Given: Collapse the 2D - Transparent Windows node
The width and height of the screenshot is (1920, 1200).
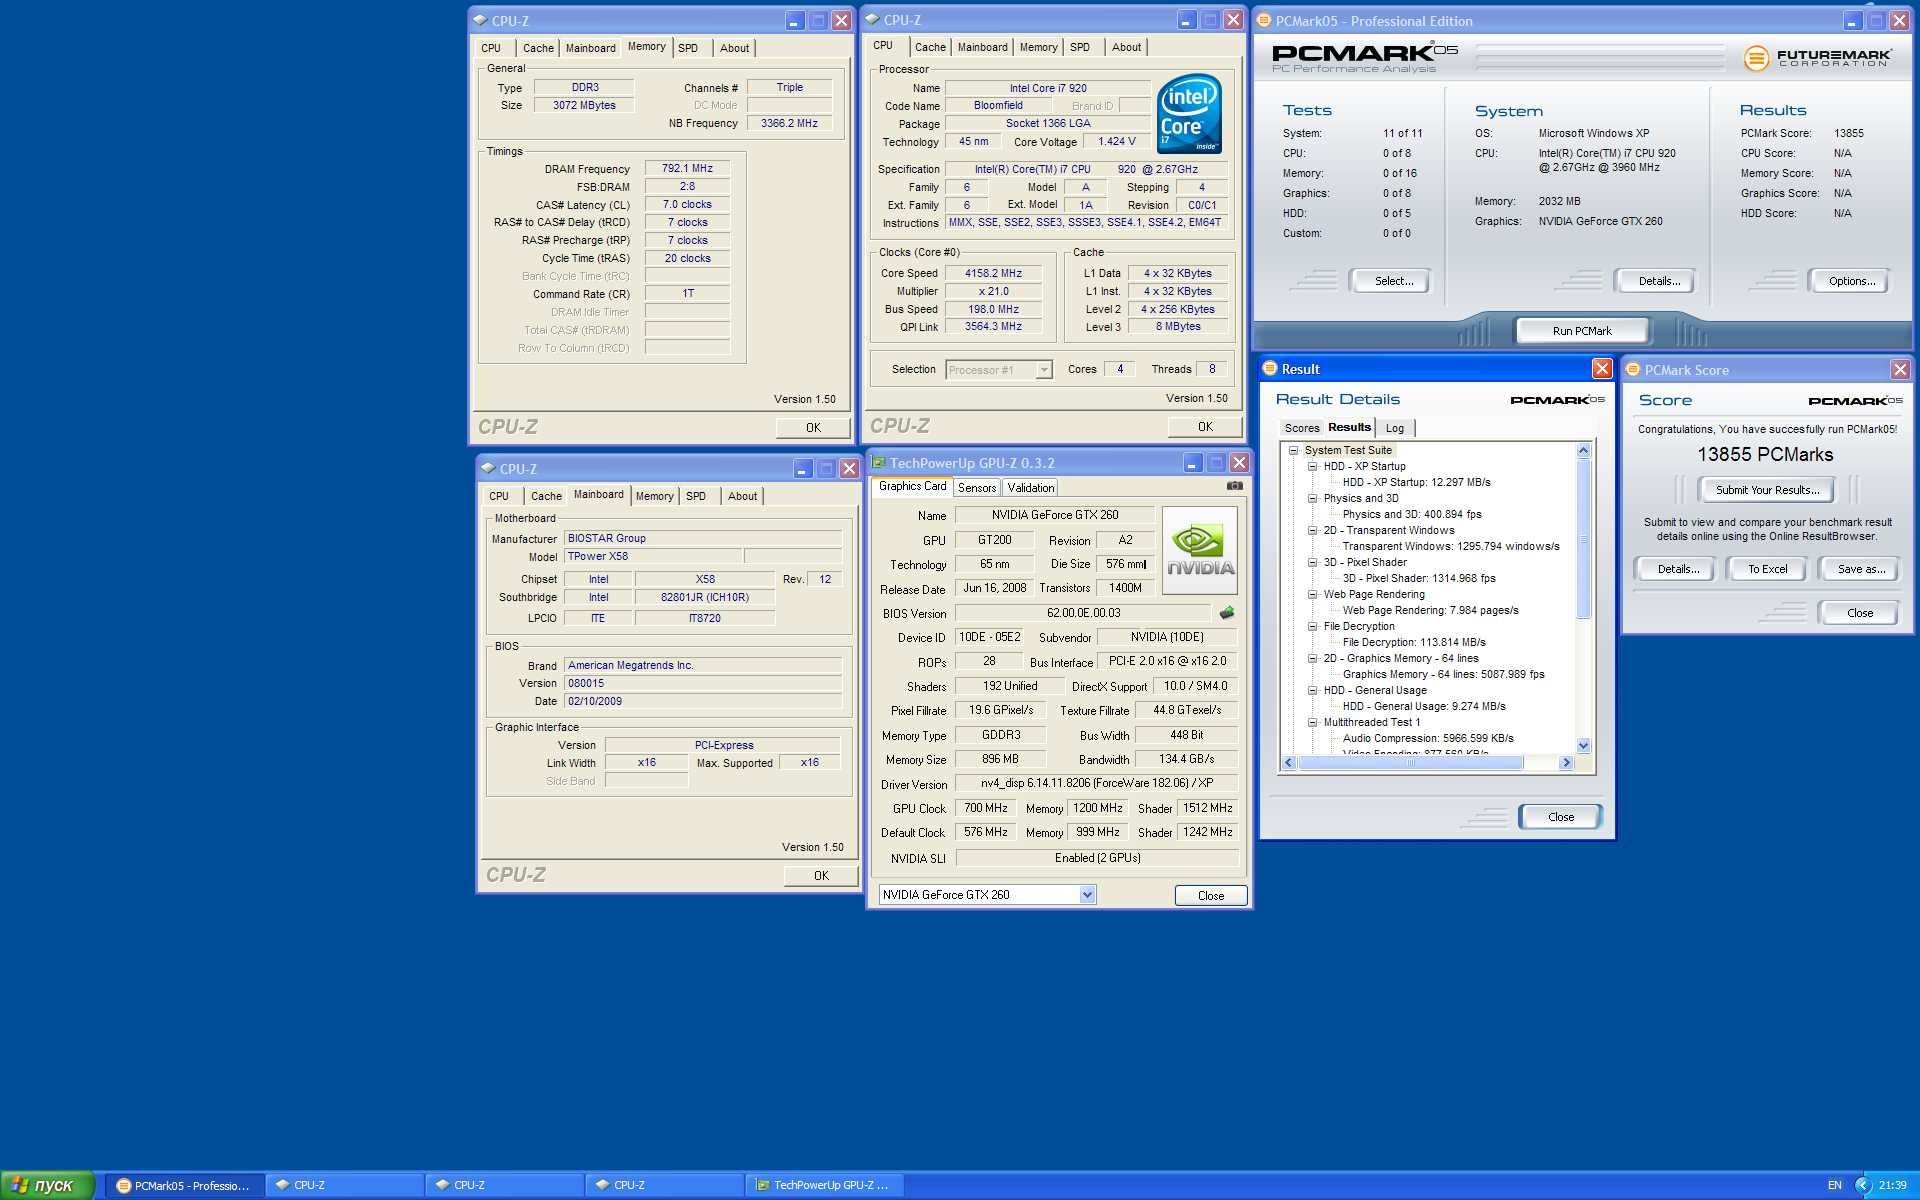Looking at the screenshot, I should pyautogui.click(x=1312, y=530).
